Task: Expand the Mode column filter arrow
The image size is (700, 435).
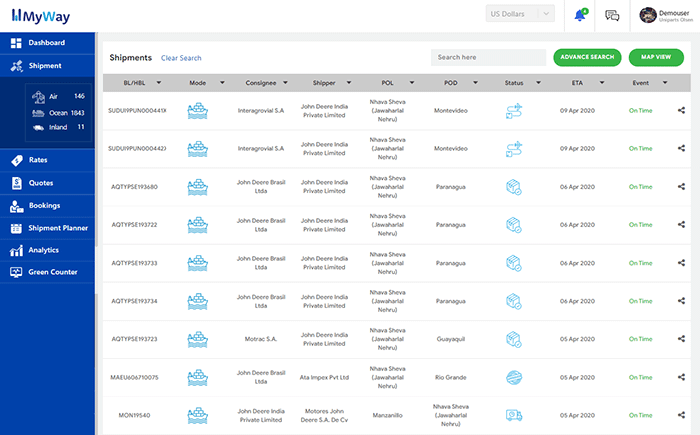Action: [222, 83]
